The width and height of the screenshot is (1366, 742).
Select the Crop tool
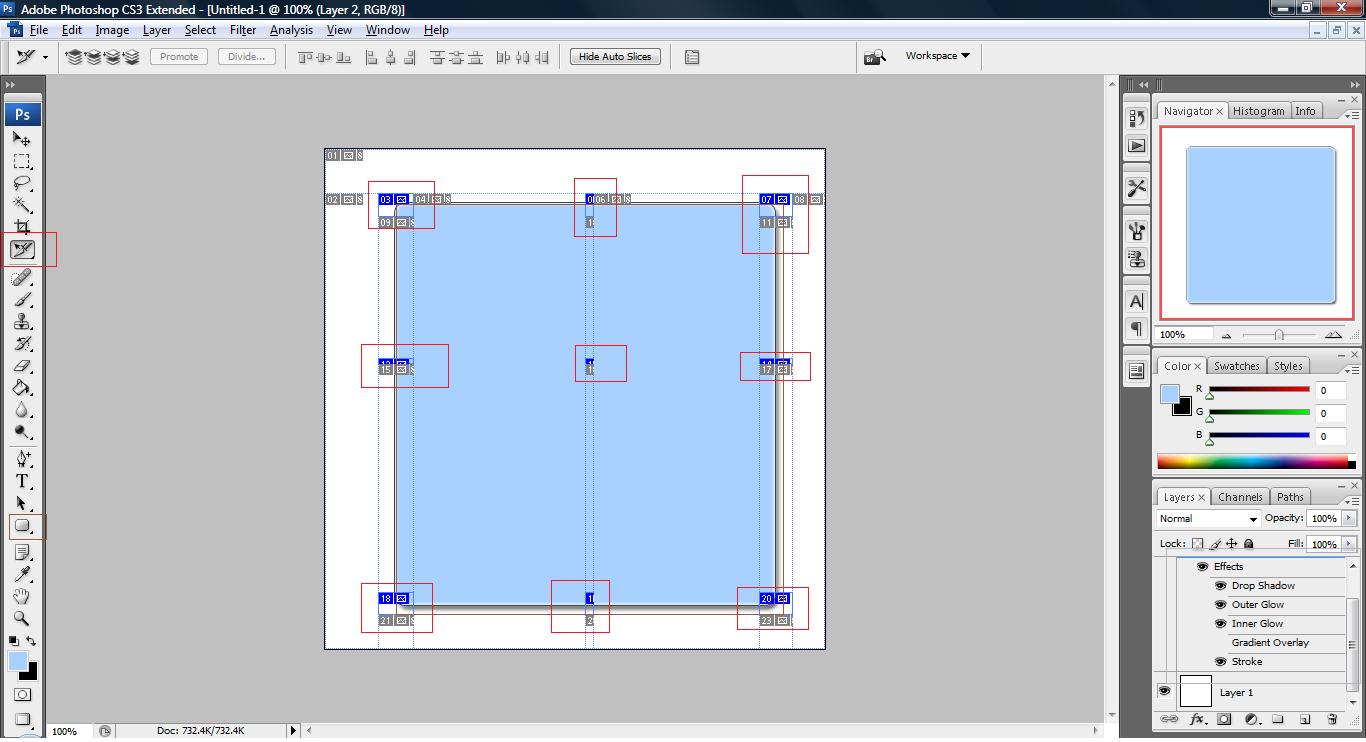click(x=22, y=228)
